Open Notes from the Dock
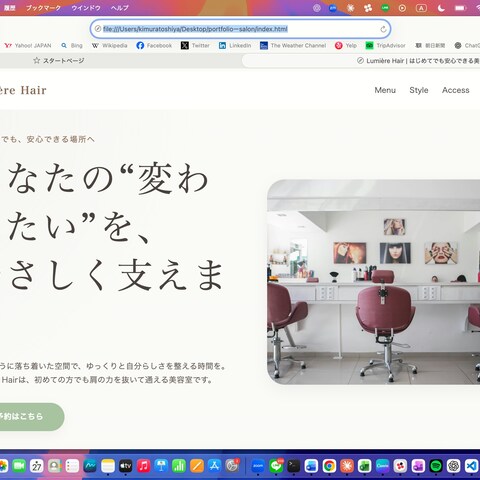The image size is (480, 480). coord(108,466)
